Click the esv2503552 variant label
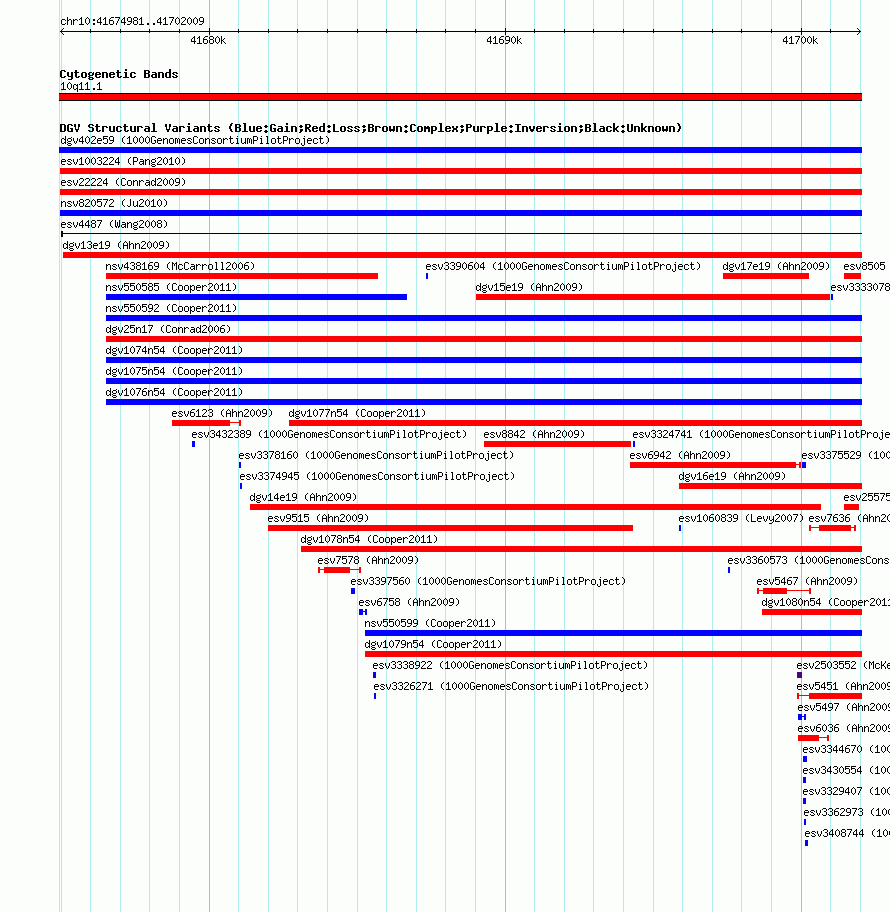The image size is (890, 912). click(843, 664)
